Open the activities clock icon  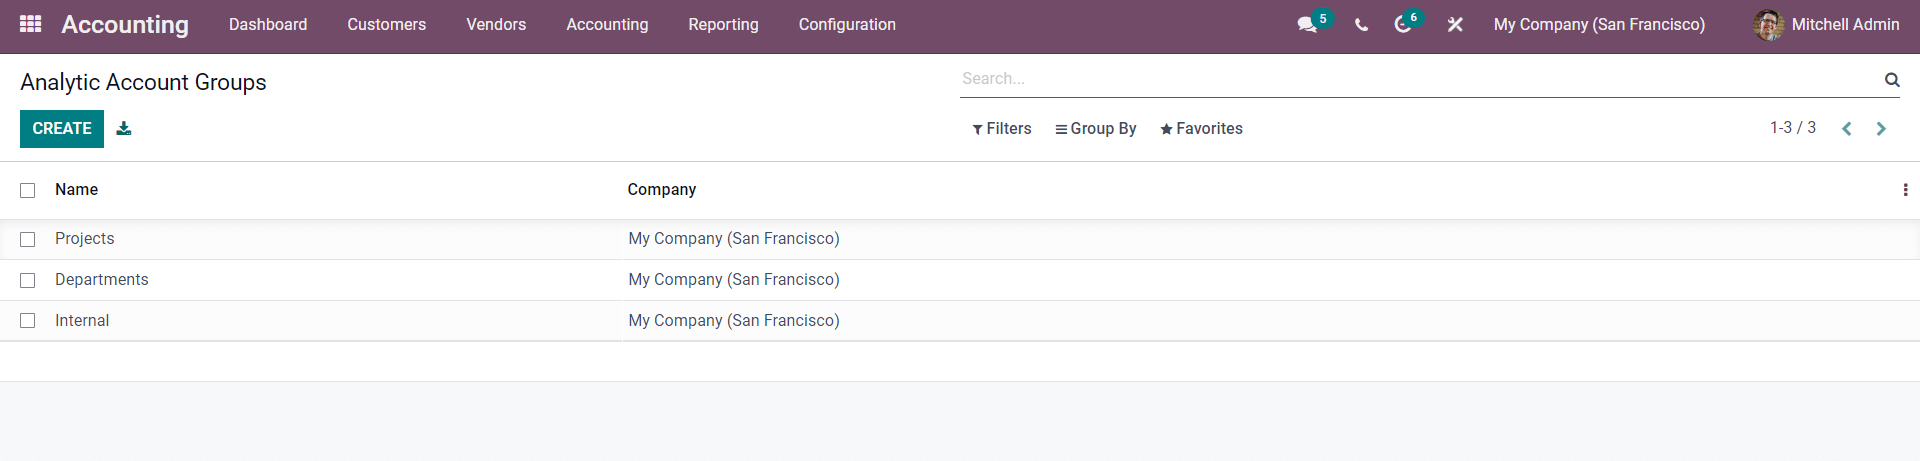click(x=1402, y=24)
